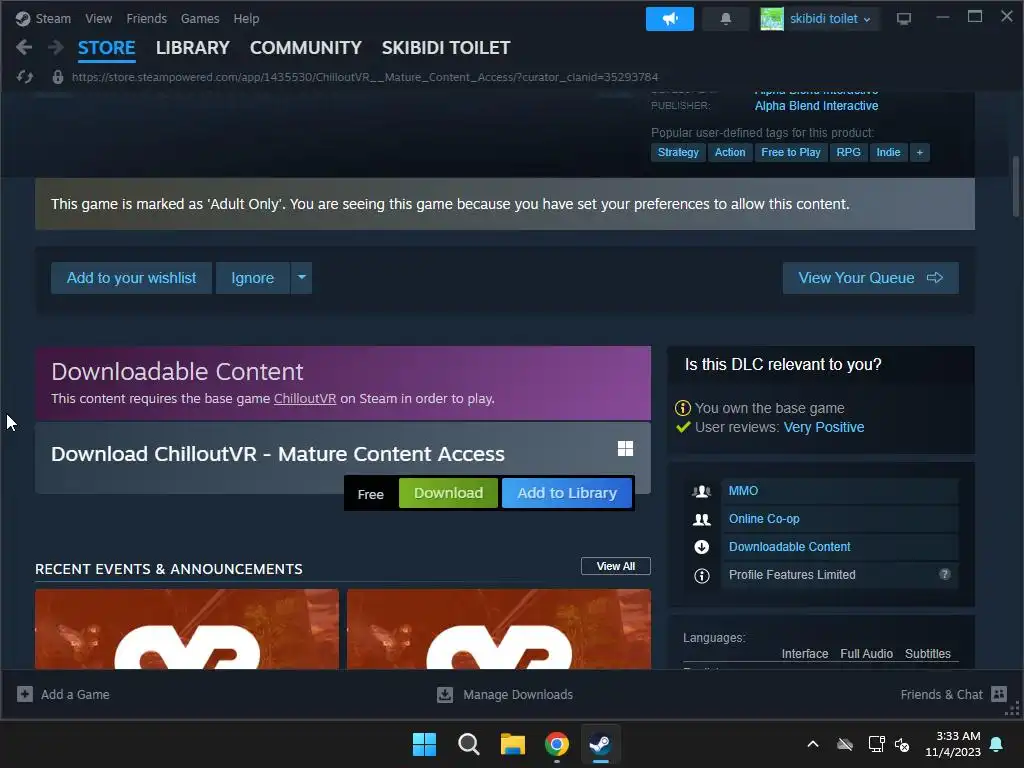The image size is (1024, 768).
Task: Open Very Positive user reviews link
Action: (x=824, y=427)
